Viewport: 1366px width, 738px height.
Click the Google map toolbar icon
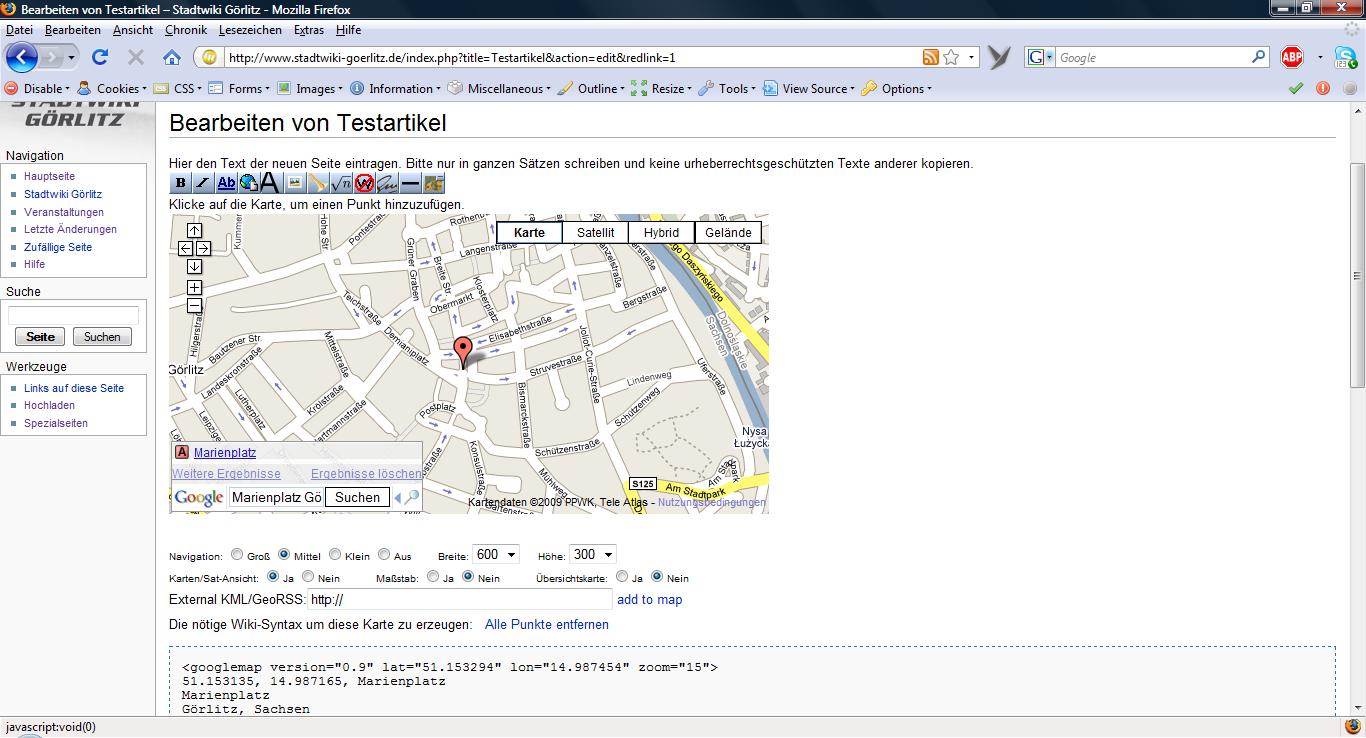(433, 183)
